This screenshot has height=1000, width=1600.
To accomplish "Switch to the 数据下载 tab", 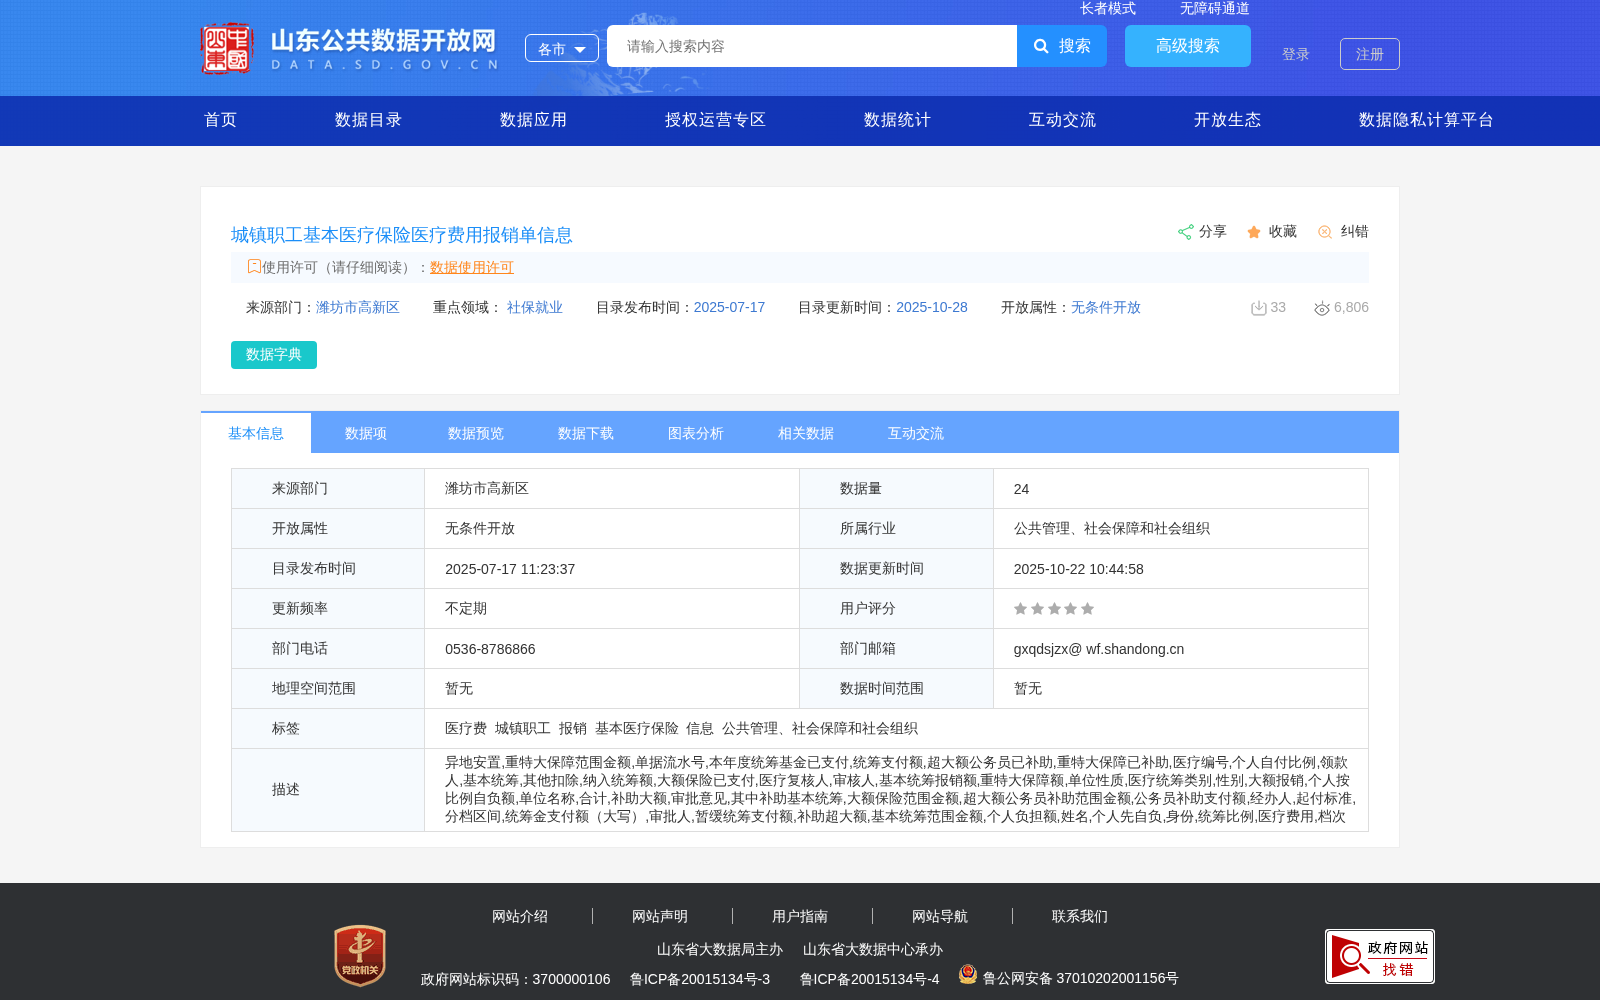I will point(586,433).
